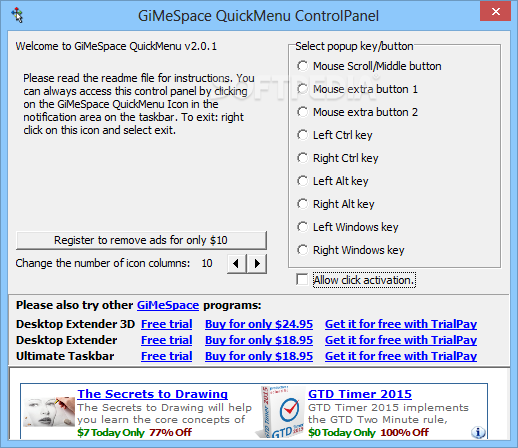Click the drawing ad face sketch thumbnail

pos(49,412)
